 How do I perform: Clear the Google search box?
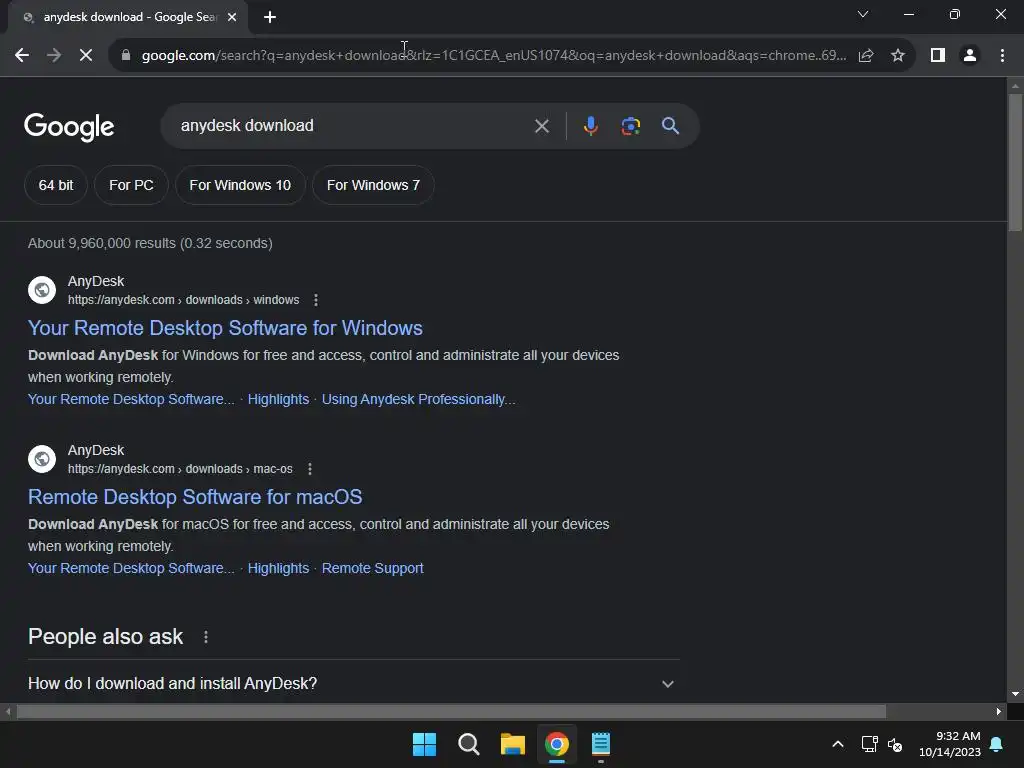click(541, 126)
